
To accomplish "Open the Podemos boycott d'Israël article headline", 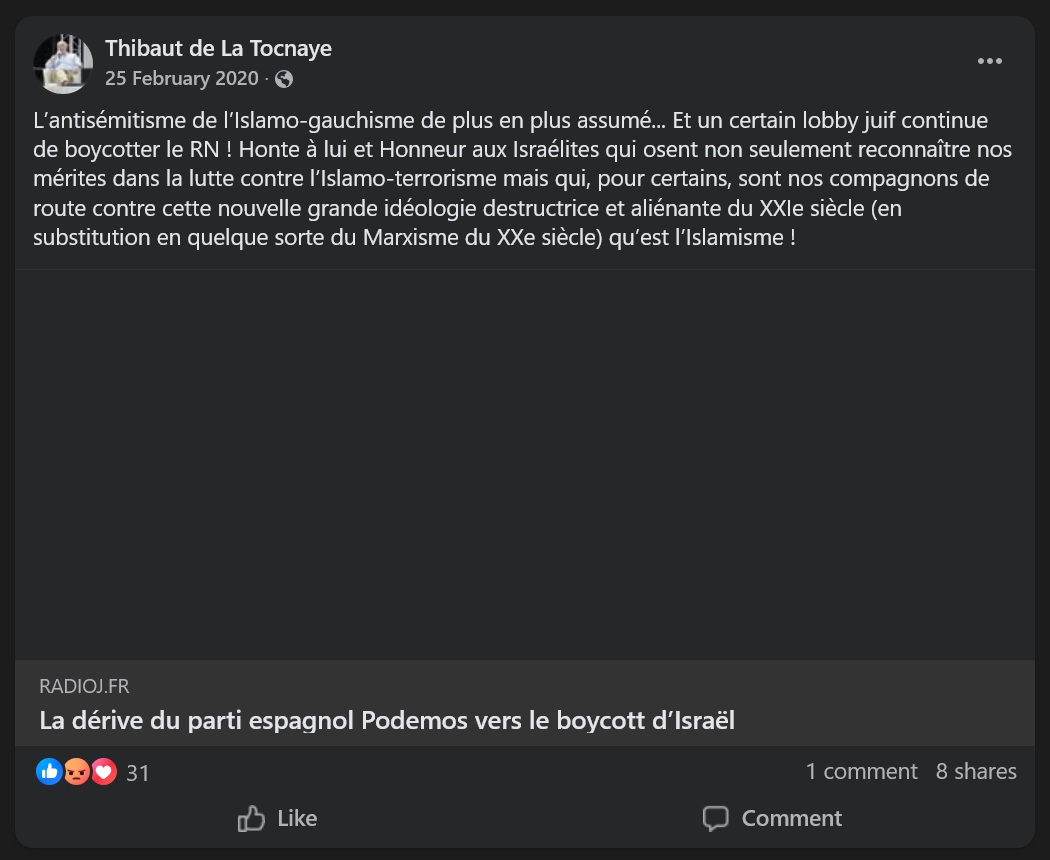I will point(387,720).
